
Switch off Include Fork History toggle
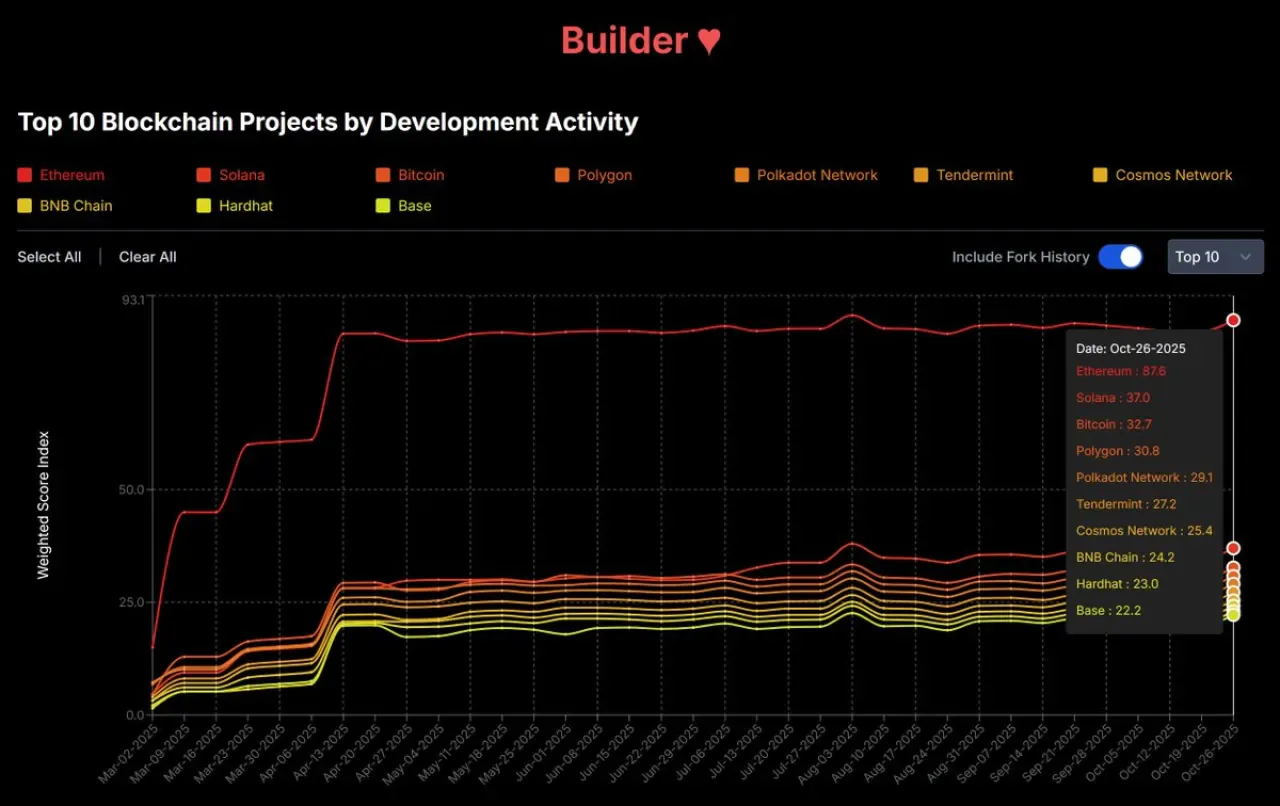(x=1120, y=257)
